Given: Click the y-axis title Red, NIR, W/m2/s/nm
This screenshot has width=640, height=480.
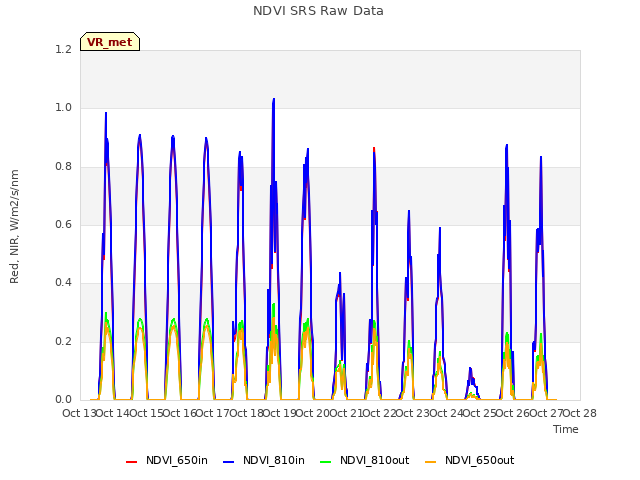Looking at the screenshot, I should tap(14, 227).
